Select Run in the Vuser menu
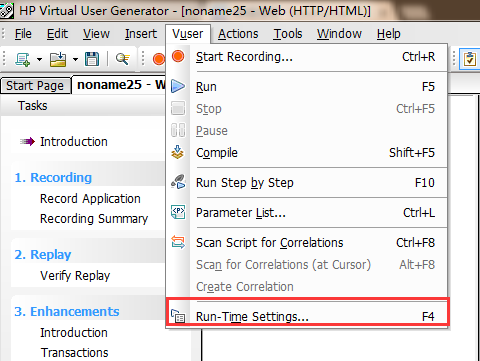This screenshot has height=361, width=480. [307, 87]
